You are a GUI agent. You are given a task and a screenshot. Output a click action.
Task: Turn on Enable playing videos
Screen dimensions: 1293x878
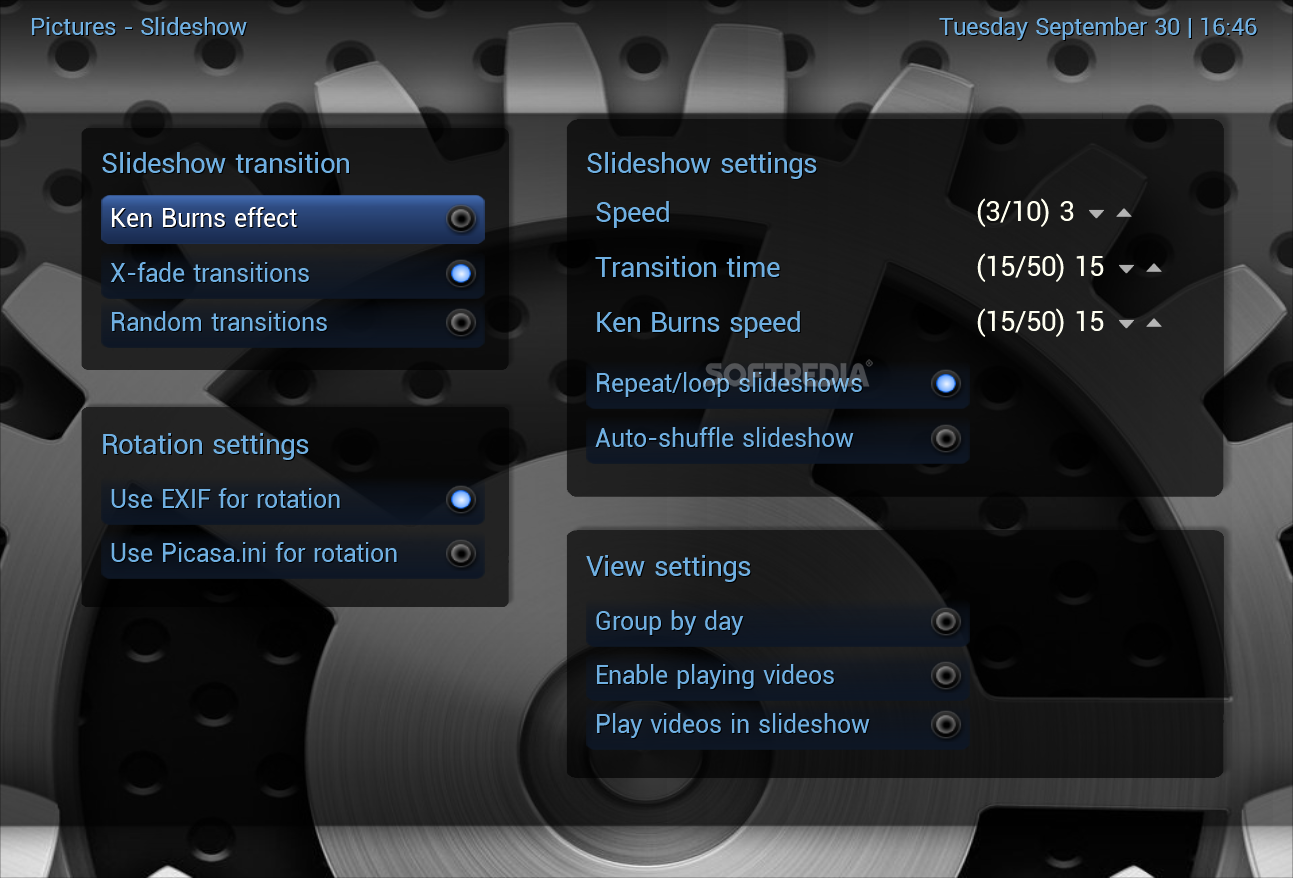[x=945, y=676]
